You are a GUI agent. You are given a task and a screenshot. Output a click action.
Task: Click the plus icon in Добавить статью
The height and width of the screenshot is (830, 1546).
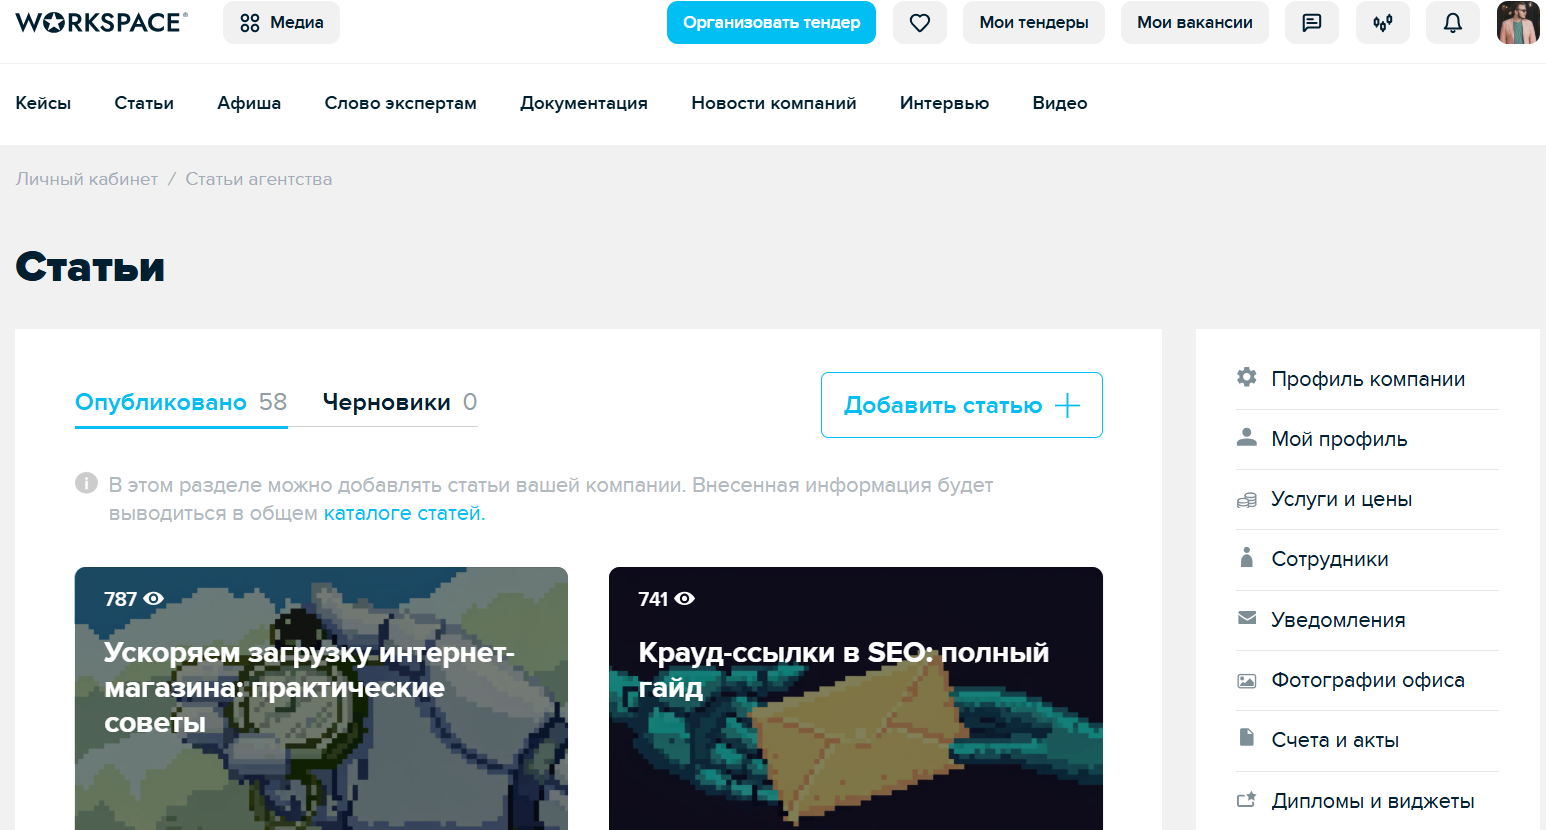click(x=1067, y=405)
